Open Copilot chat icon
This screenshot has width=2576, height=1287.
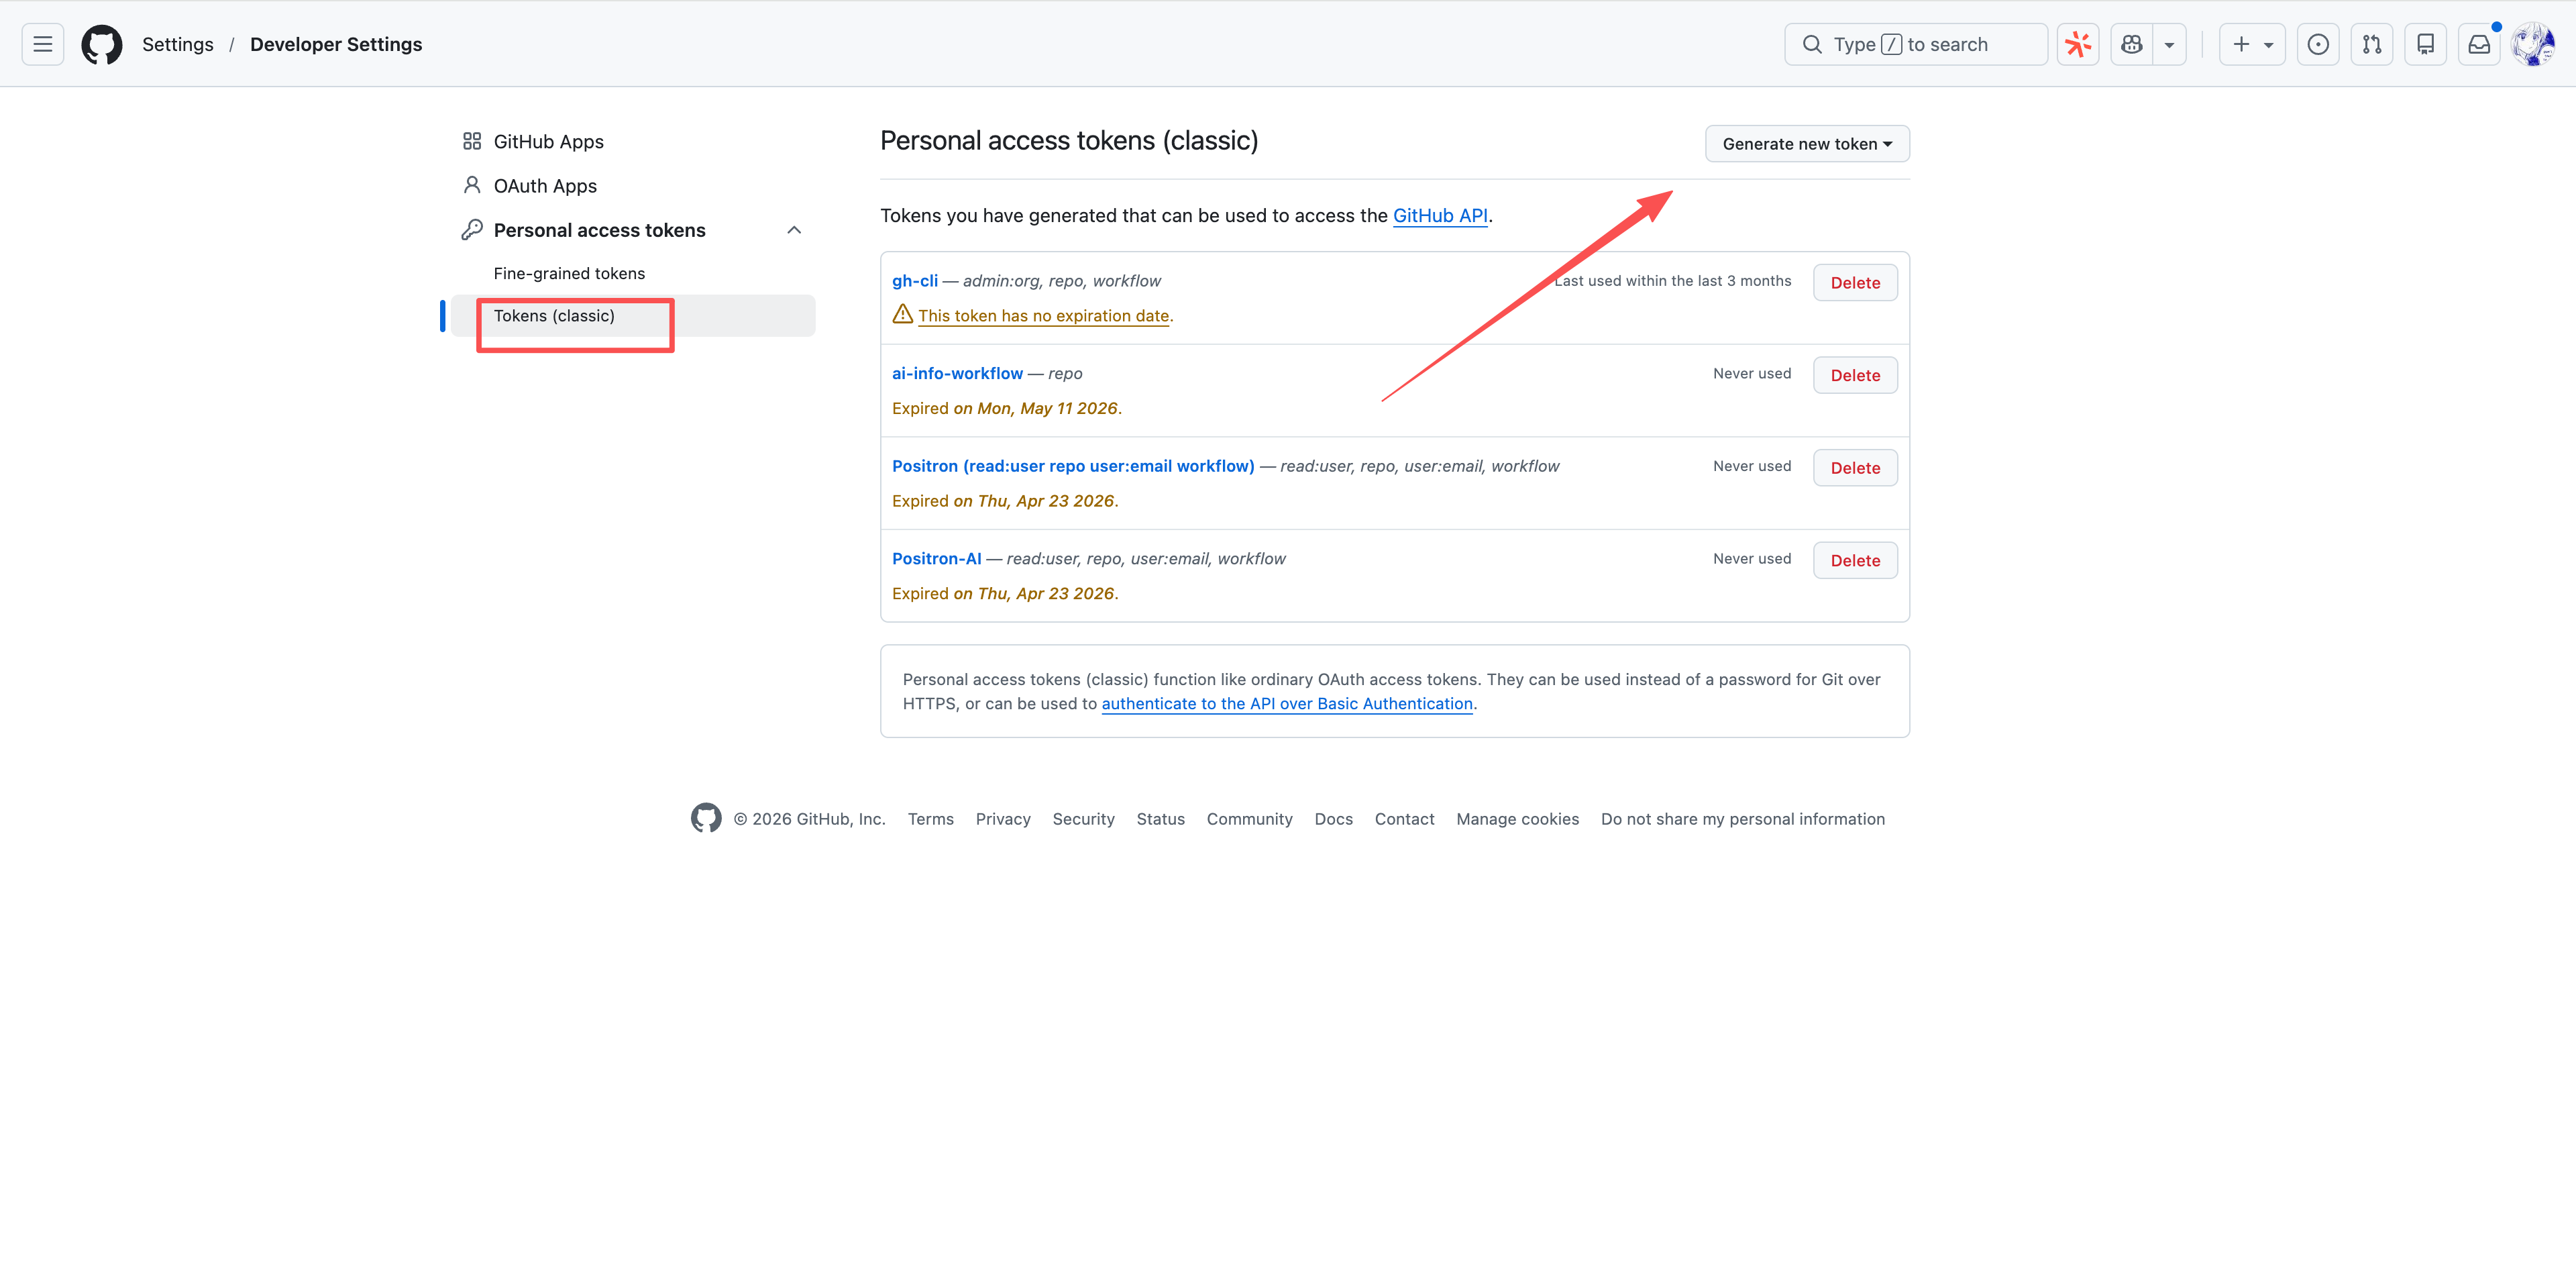click(x=2131, y=44)
